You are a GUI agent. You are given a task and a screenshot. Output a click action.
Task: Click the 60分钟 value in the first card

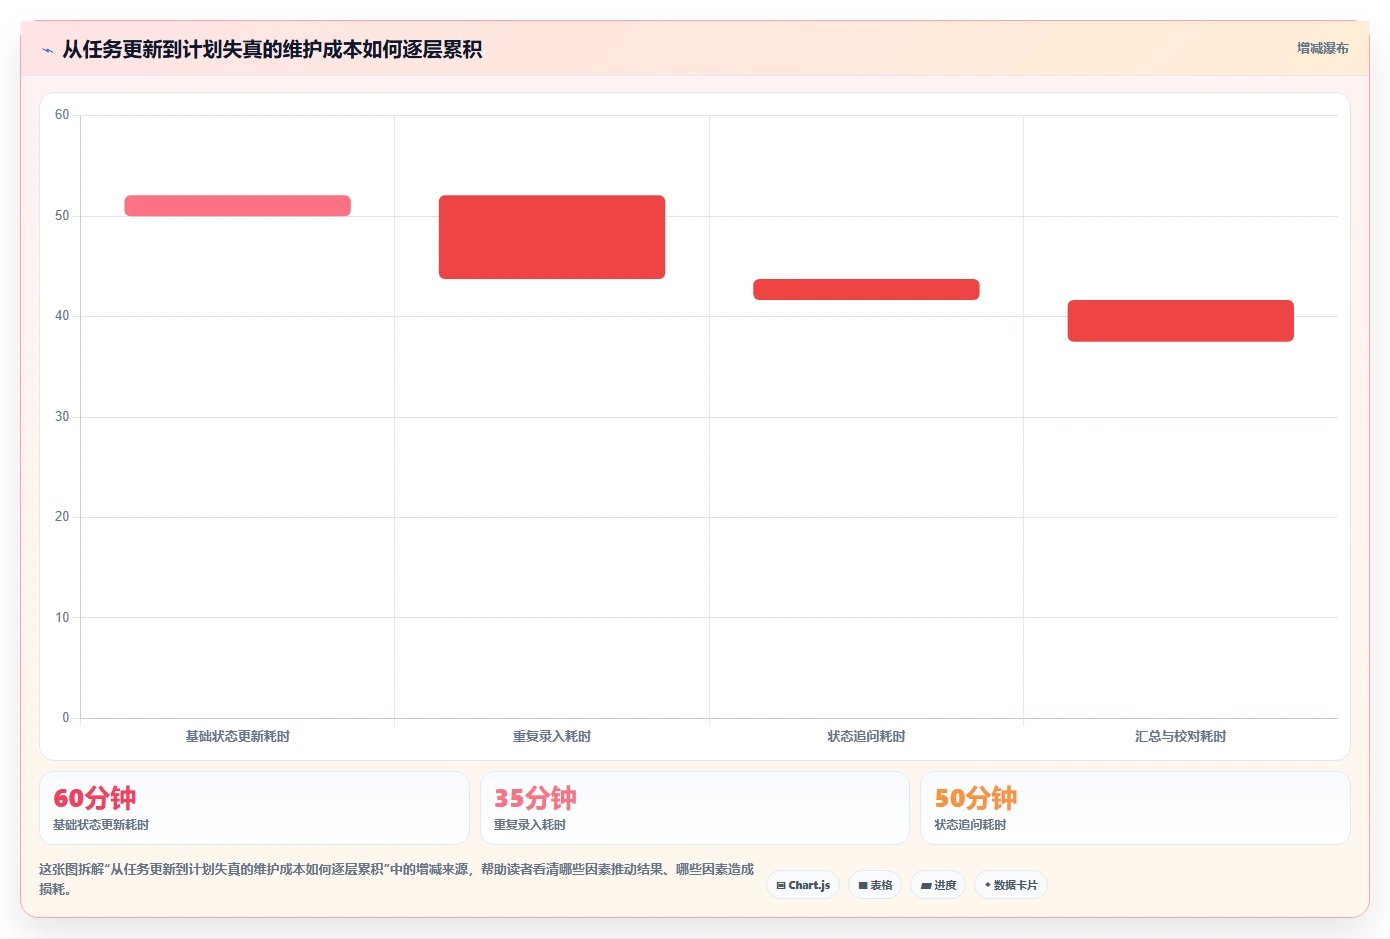point(94,798)
